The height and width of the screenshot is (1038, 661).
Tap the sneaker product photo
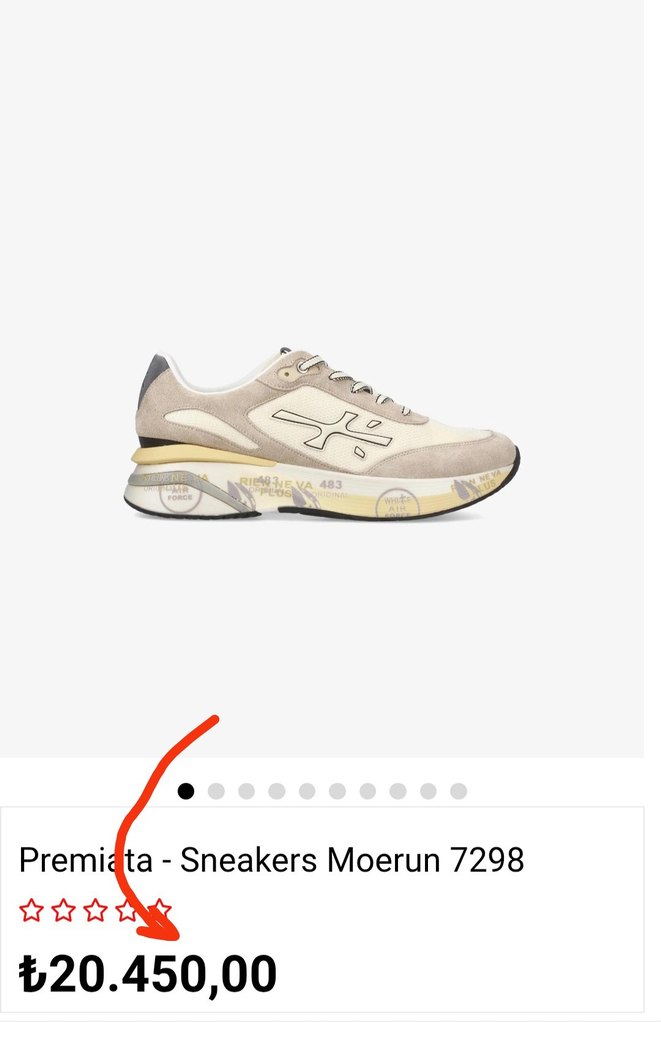[x=322, y=435]
